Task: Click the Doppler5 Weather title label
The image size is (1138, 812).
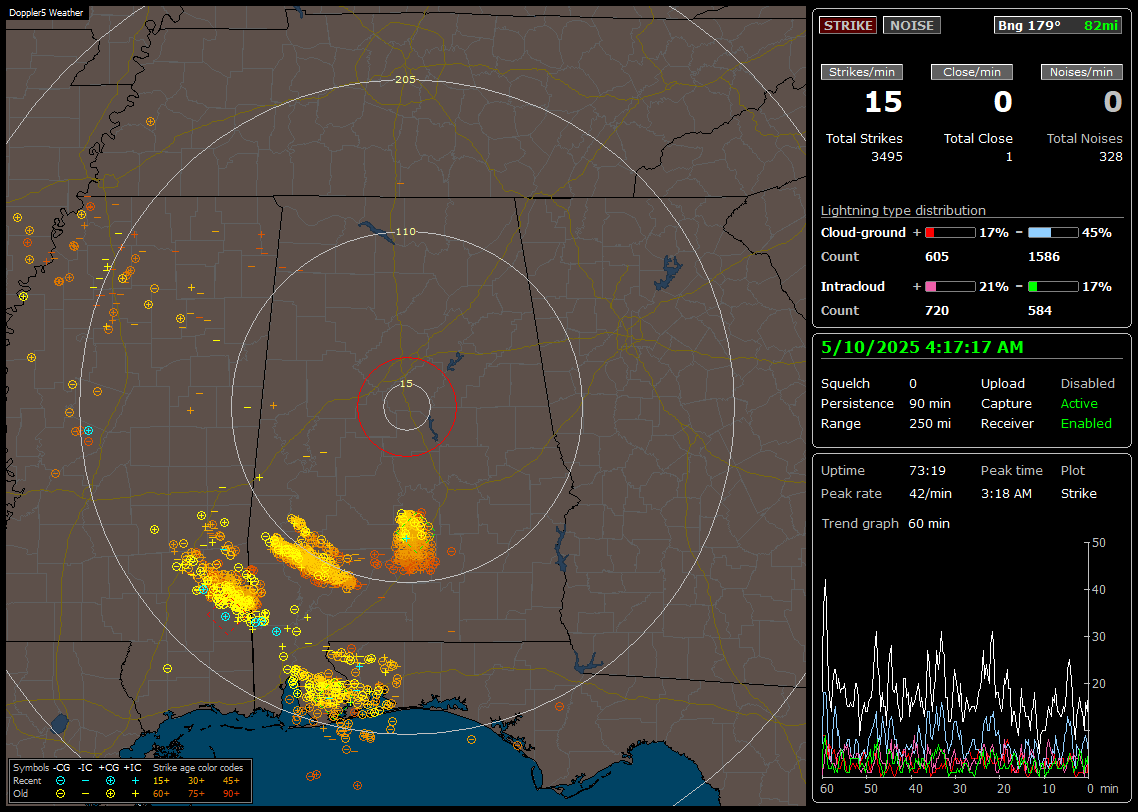Action: click(46, 12)
